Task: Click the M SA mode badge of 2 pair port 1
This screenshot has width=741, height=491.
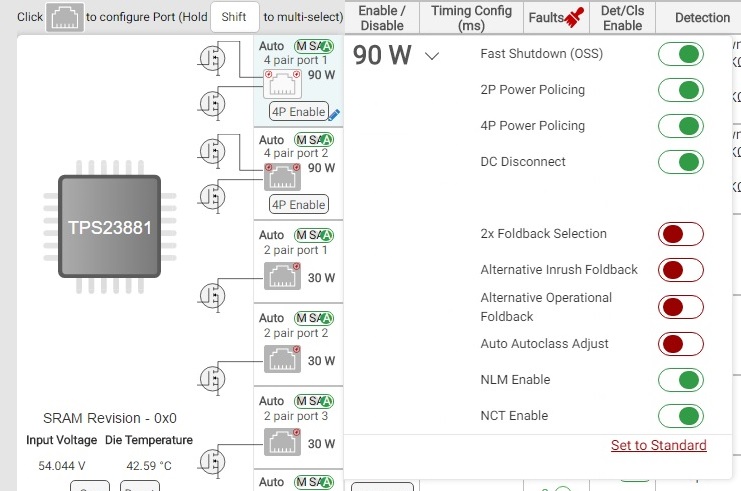Action: click(x=314, y=235)
